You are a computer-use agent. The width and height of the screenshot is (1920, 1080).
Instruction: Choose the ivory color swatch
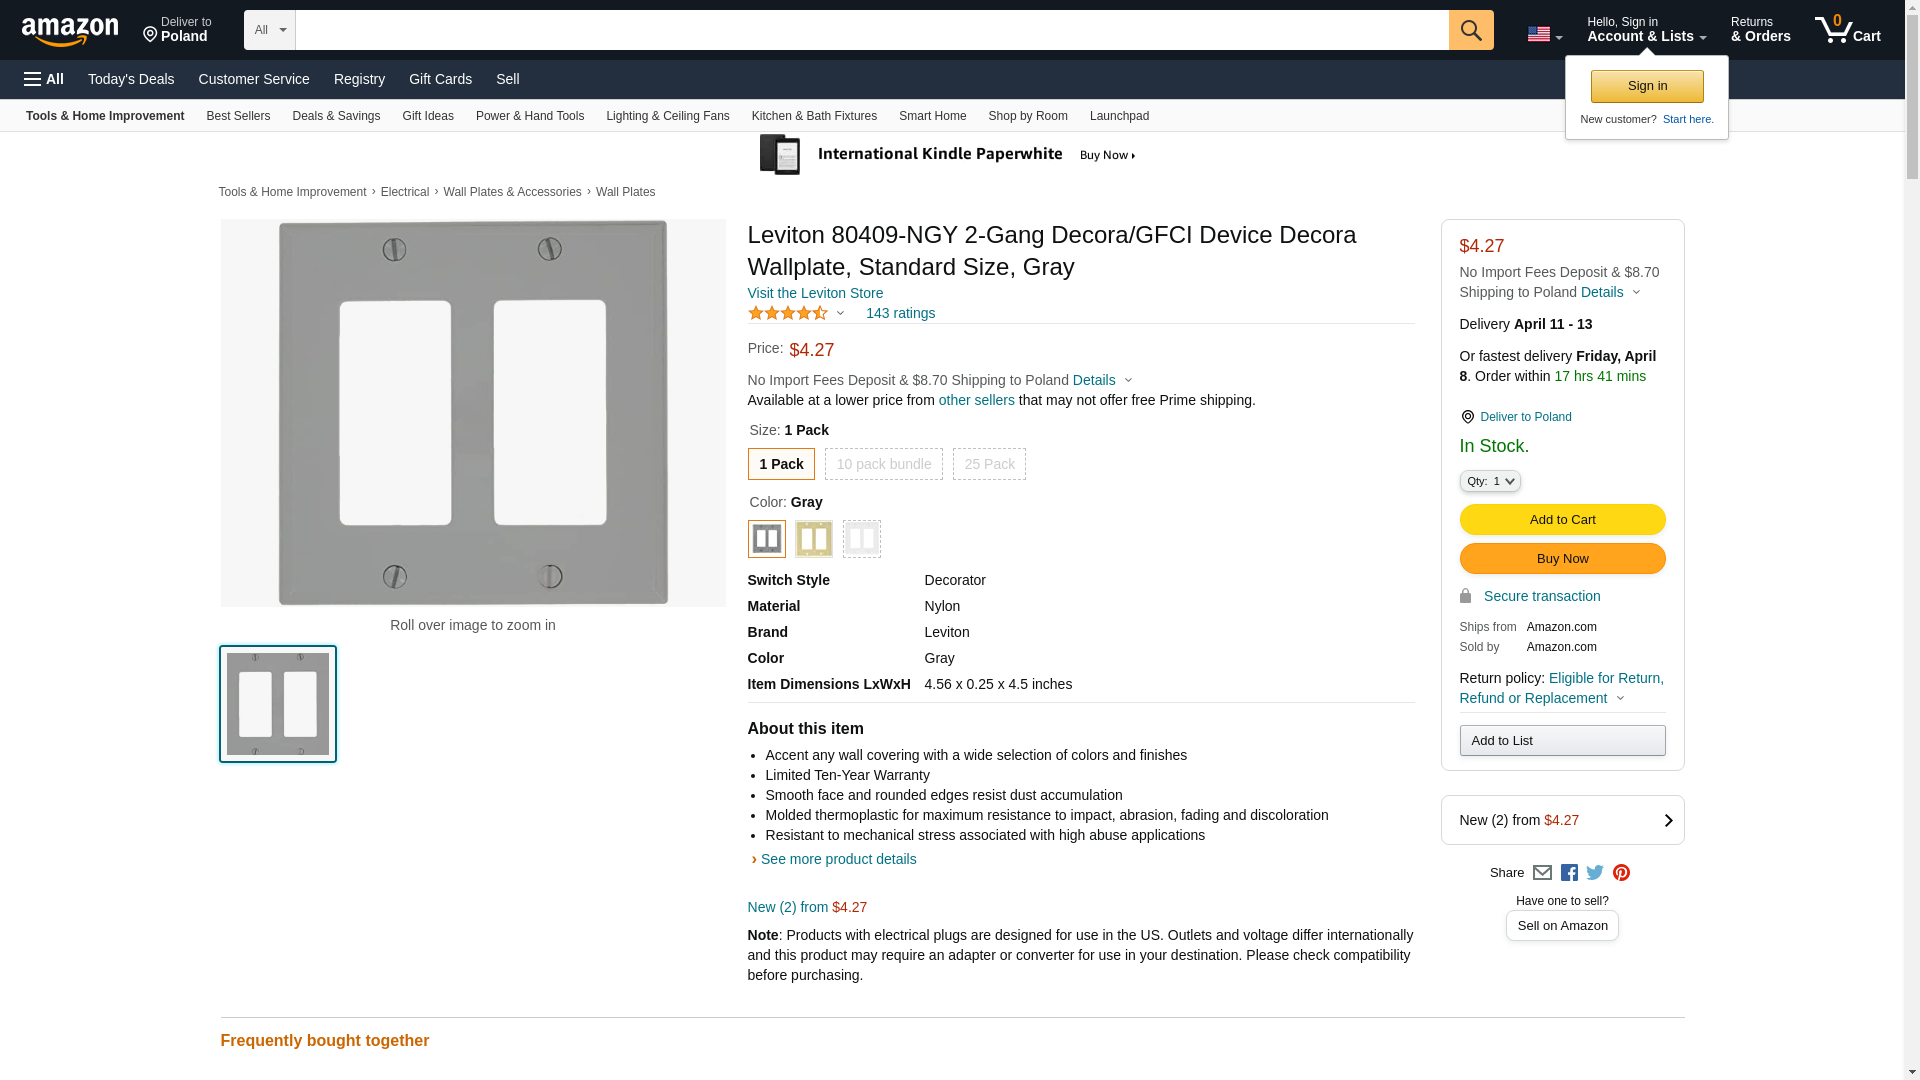pos(813,539)
